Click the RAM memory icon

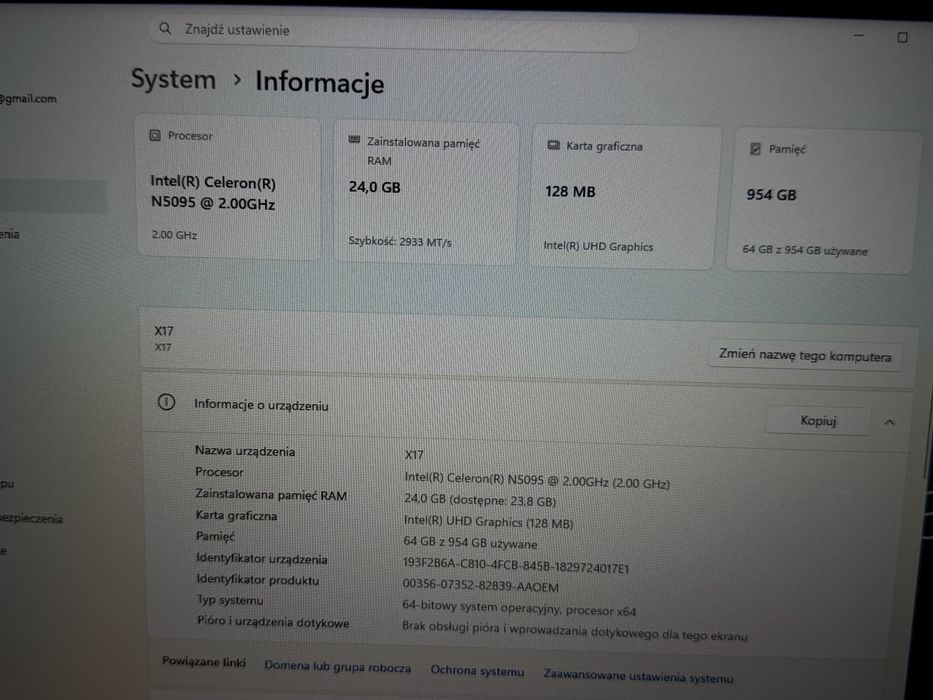[x=354, y=140]
